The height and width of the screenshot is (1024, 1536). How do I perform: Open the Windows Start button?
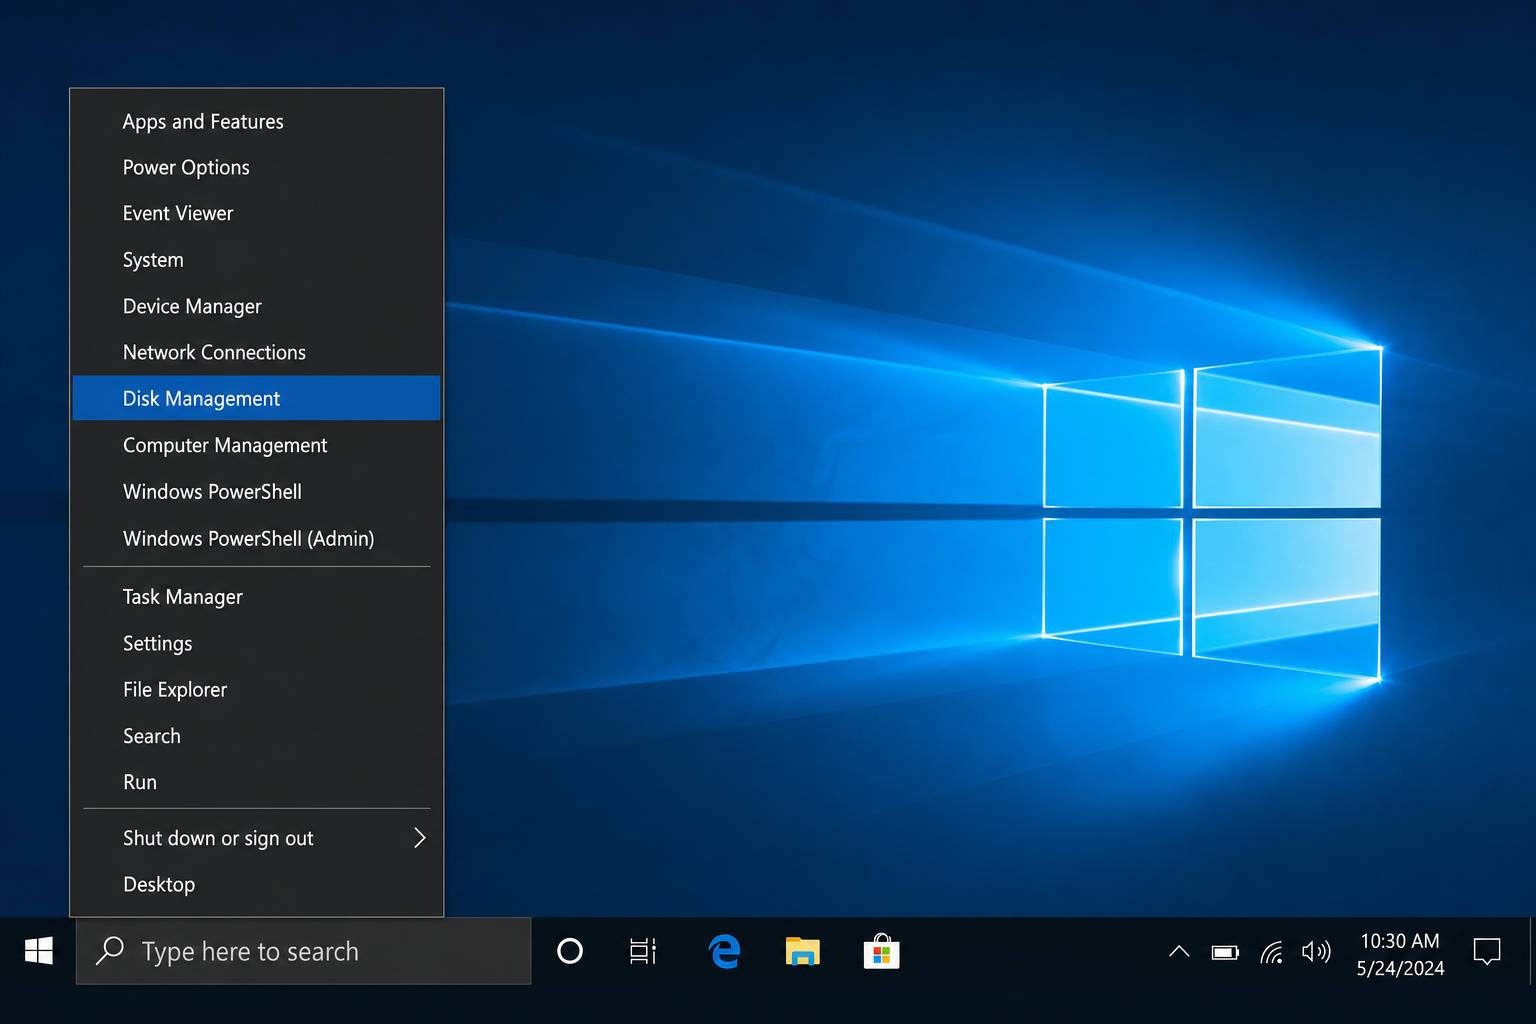38,951
